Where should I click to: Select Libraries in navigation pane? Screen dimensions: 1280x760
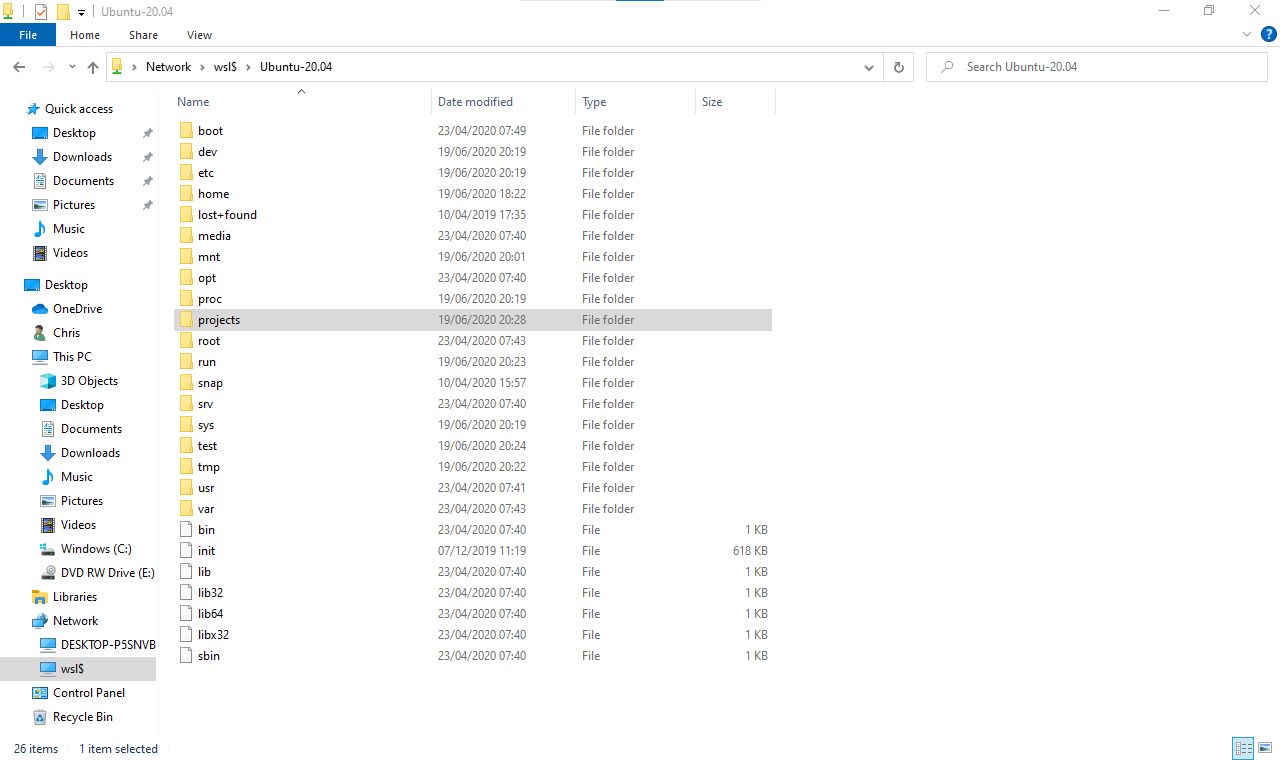click(75, 597)
